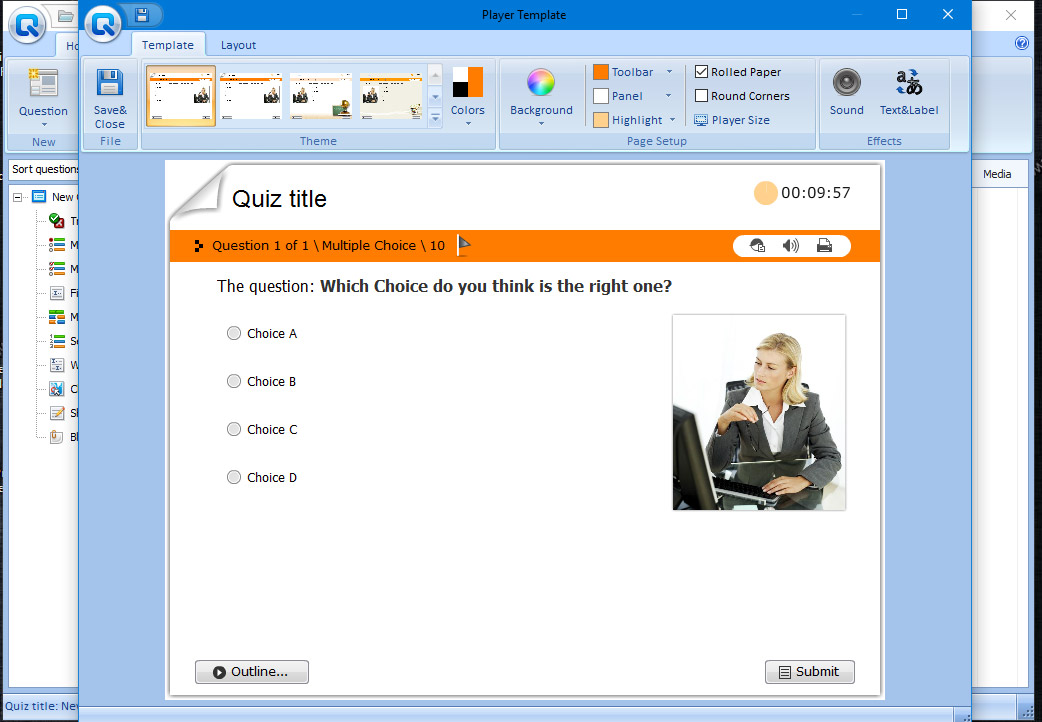This screenshot has width=1042, height=722.
Task: Click the Panel white color swatch
Action: point(601,96)
